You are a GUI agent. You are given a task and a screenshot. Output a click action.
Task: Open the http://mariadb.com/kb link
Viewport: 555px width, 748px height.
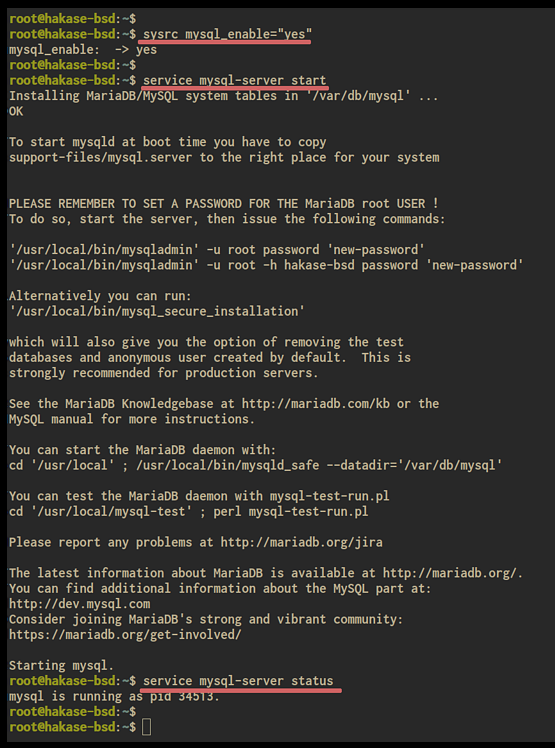(x=315, y=404)
